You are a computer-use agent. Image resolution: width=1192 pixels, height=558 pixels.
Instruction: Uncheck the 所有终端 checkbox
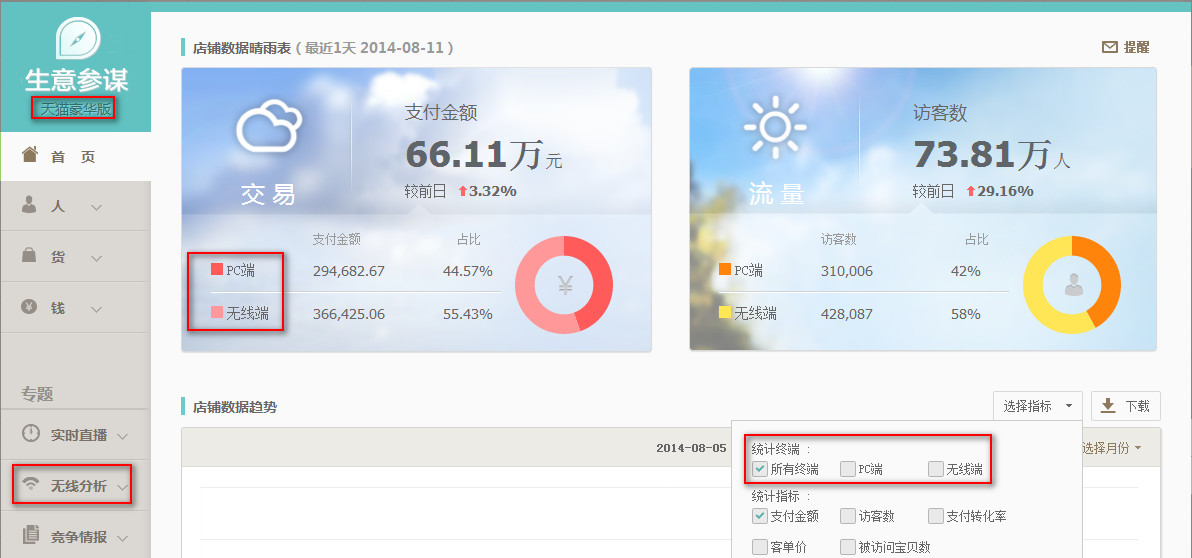coord(760,469)
